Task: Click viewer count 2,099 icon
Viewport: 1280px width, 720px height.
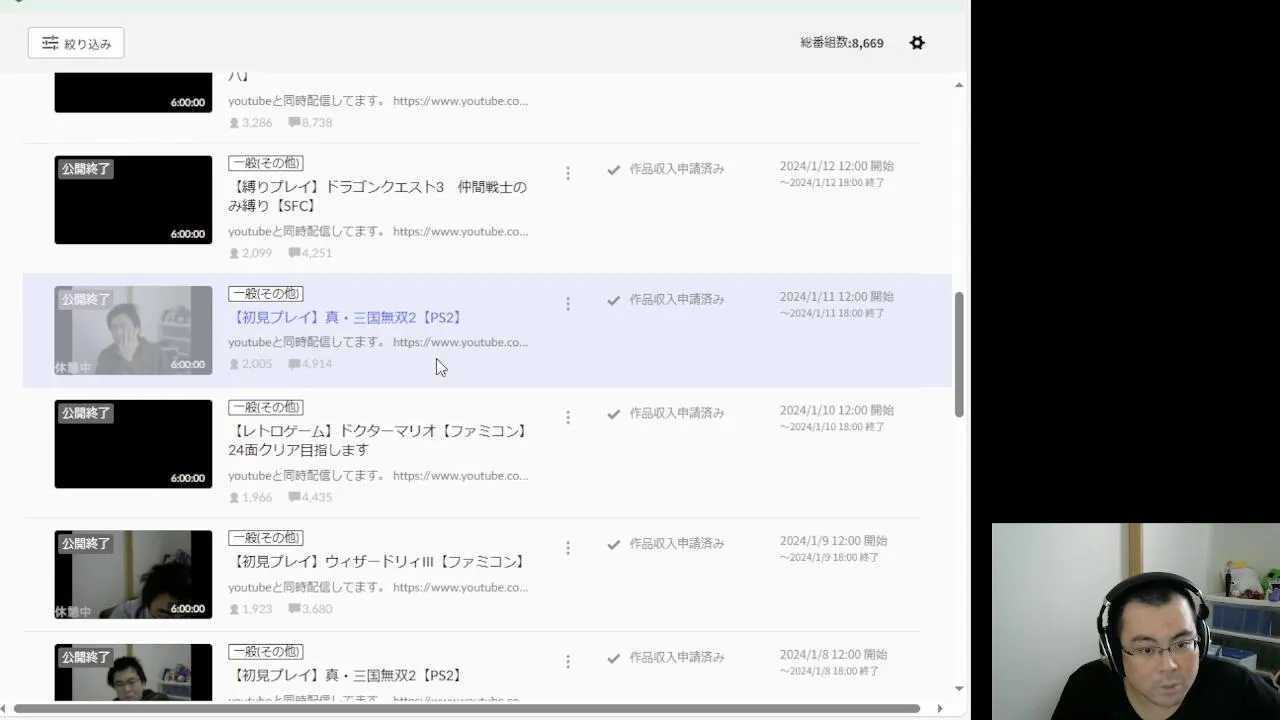Action: coord(234,253)
